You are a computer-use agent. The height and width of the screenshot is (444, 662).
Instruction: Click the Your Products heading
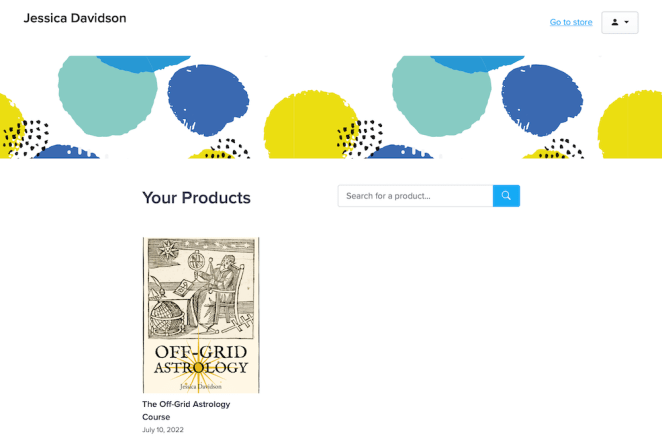coord(196,198)
